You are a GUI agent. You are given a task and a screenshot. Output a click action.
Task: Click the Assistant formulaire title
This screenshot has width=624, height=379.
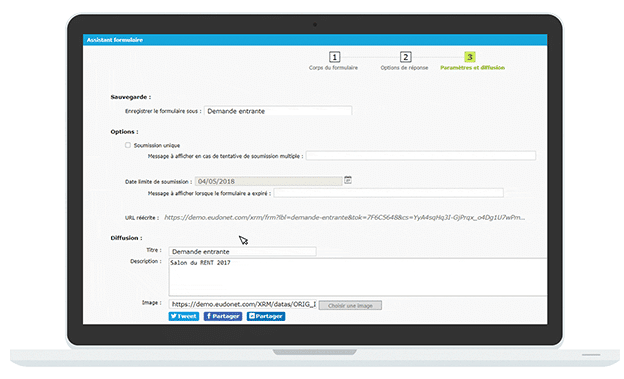[115, 40]
